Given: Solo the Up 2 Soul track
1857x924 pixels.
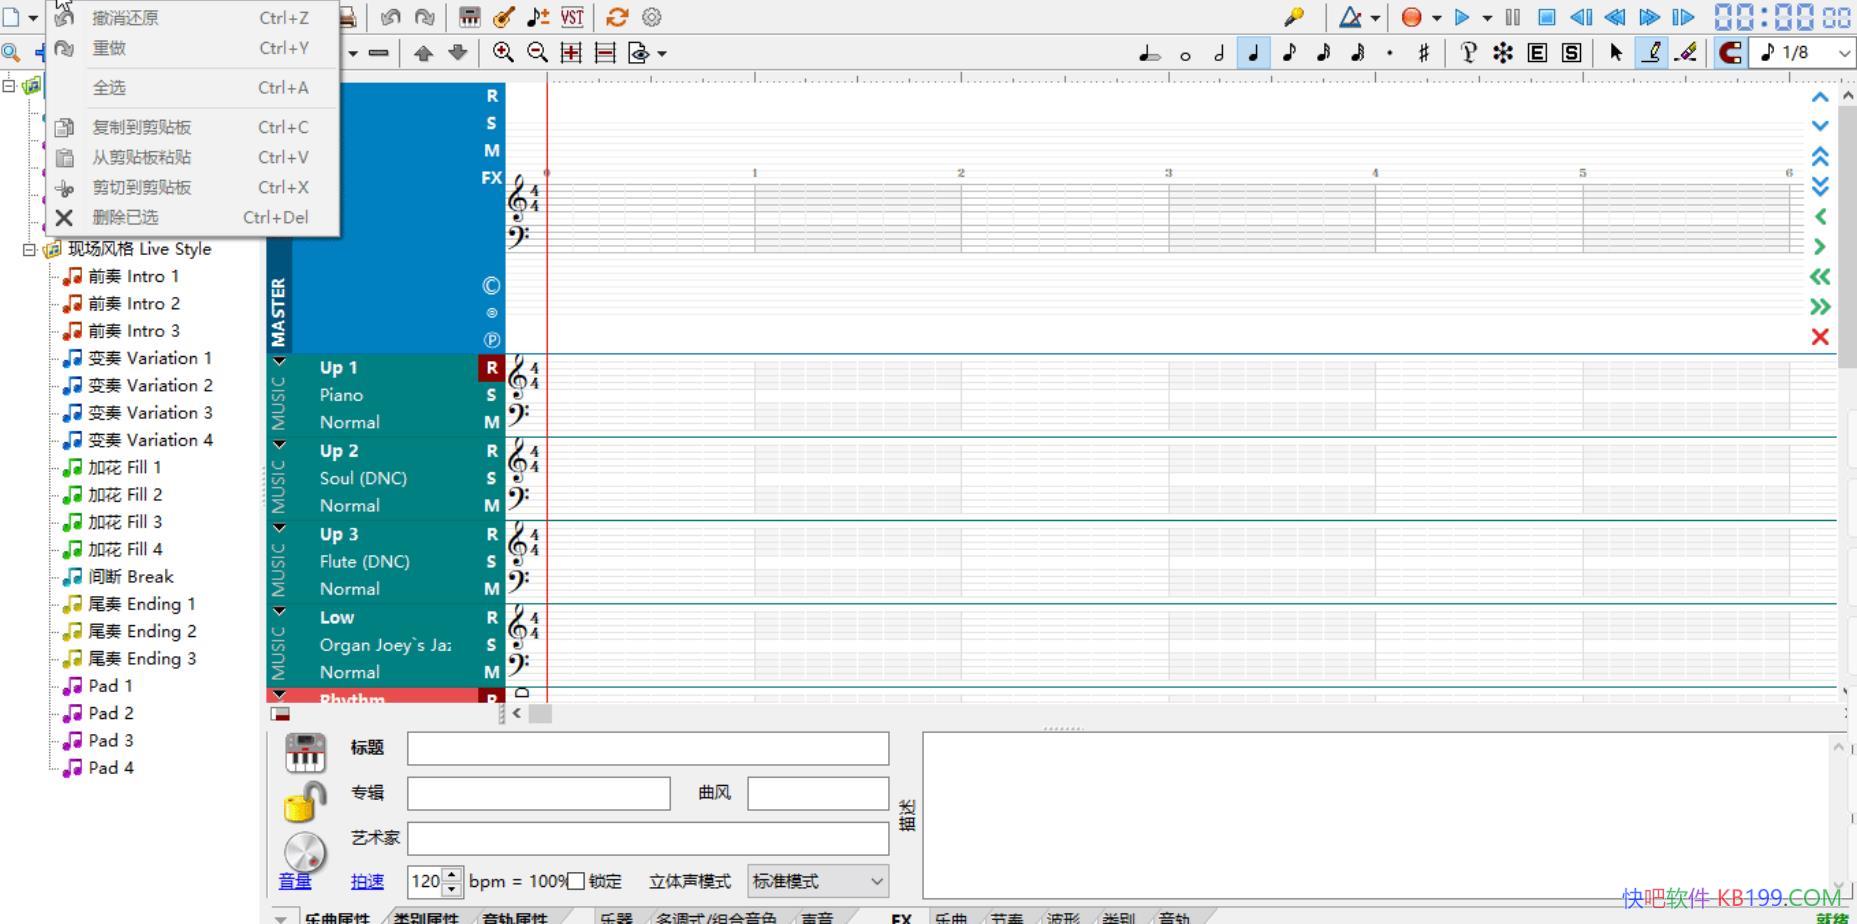Looking at the screenshot, I should 491,478.
